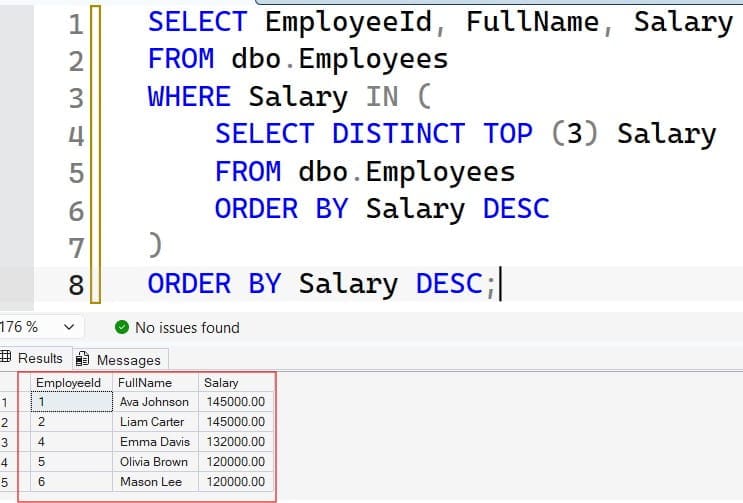The width and height of the screenshot is (743, 503).
Task: Select the EmployeeId cell for Liam Carter
Action: coord(72,422)
